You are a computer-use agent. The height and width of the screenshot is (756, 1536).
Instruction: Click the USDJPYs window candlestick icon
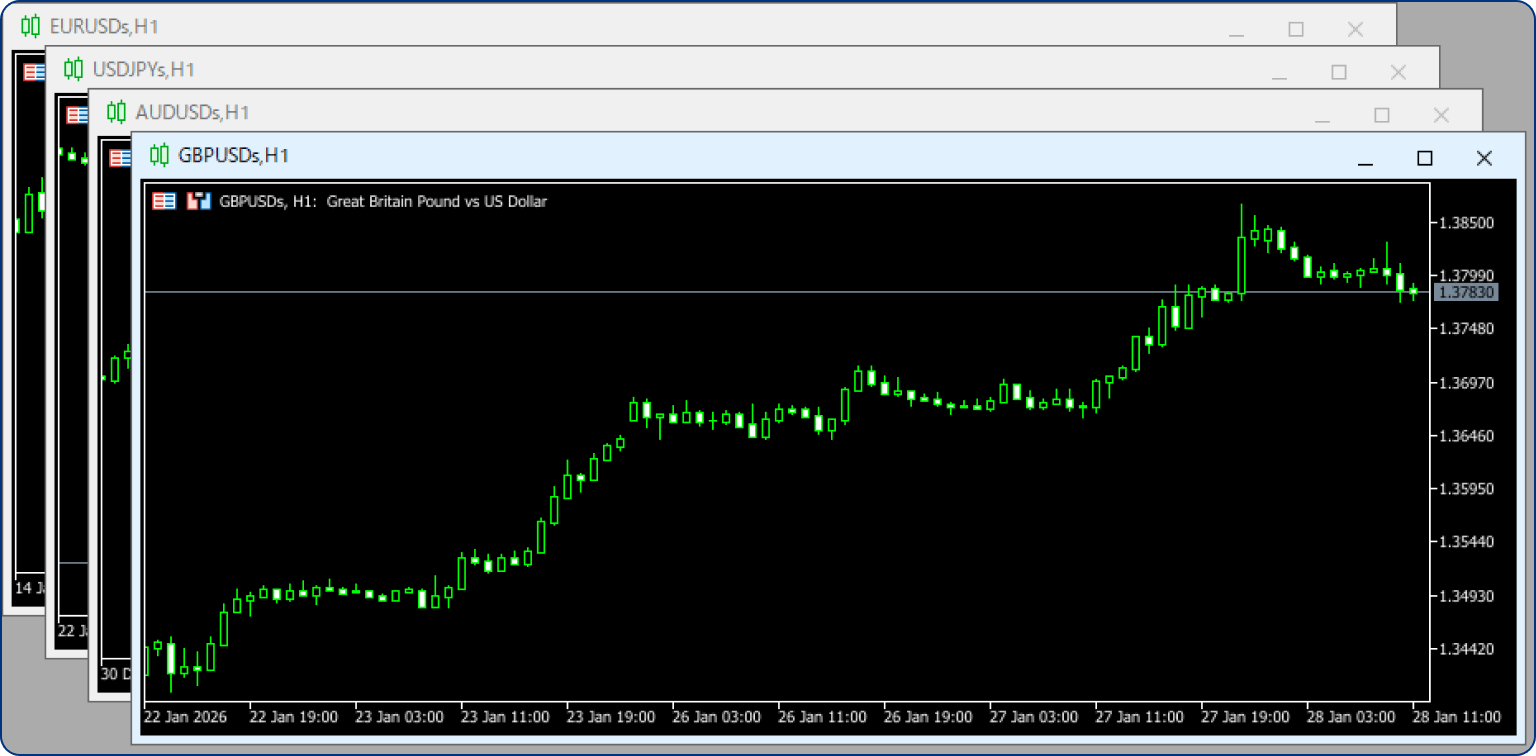click(x=73, y=69)
